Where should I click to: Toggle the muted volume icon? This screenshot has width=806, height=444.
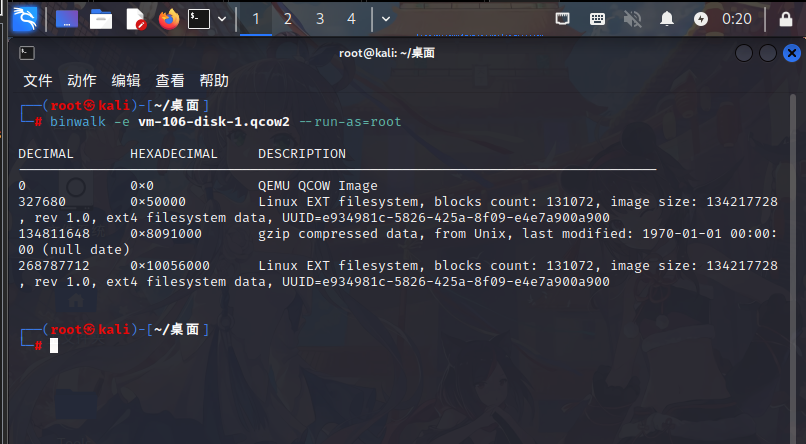pyautogui.click(x=632, y=19)
